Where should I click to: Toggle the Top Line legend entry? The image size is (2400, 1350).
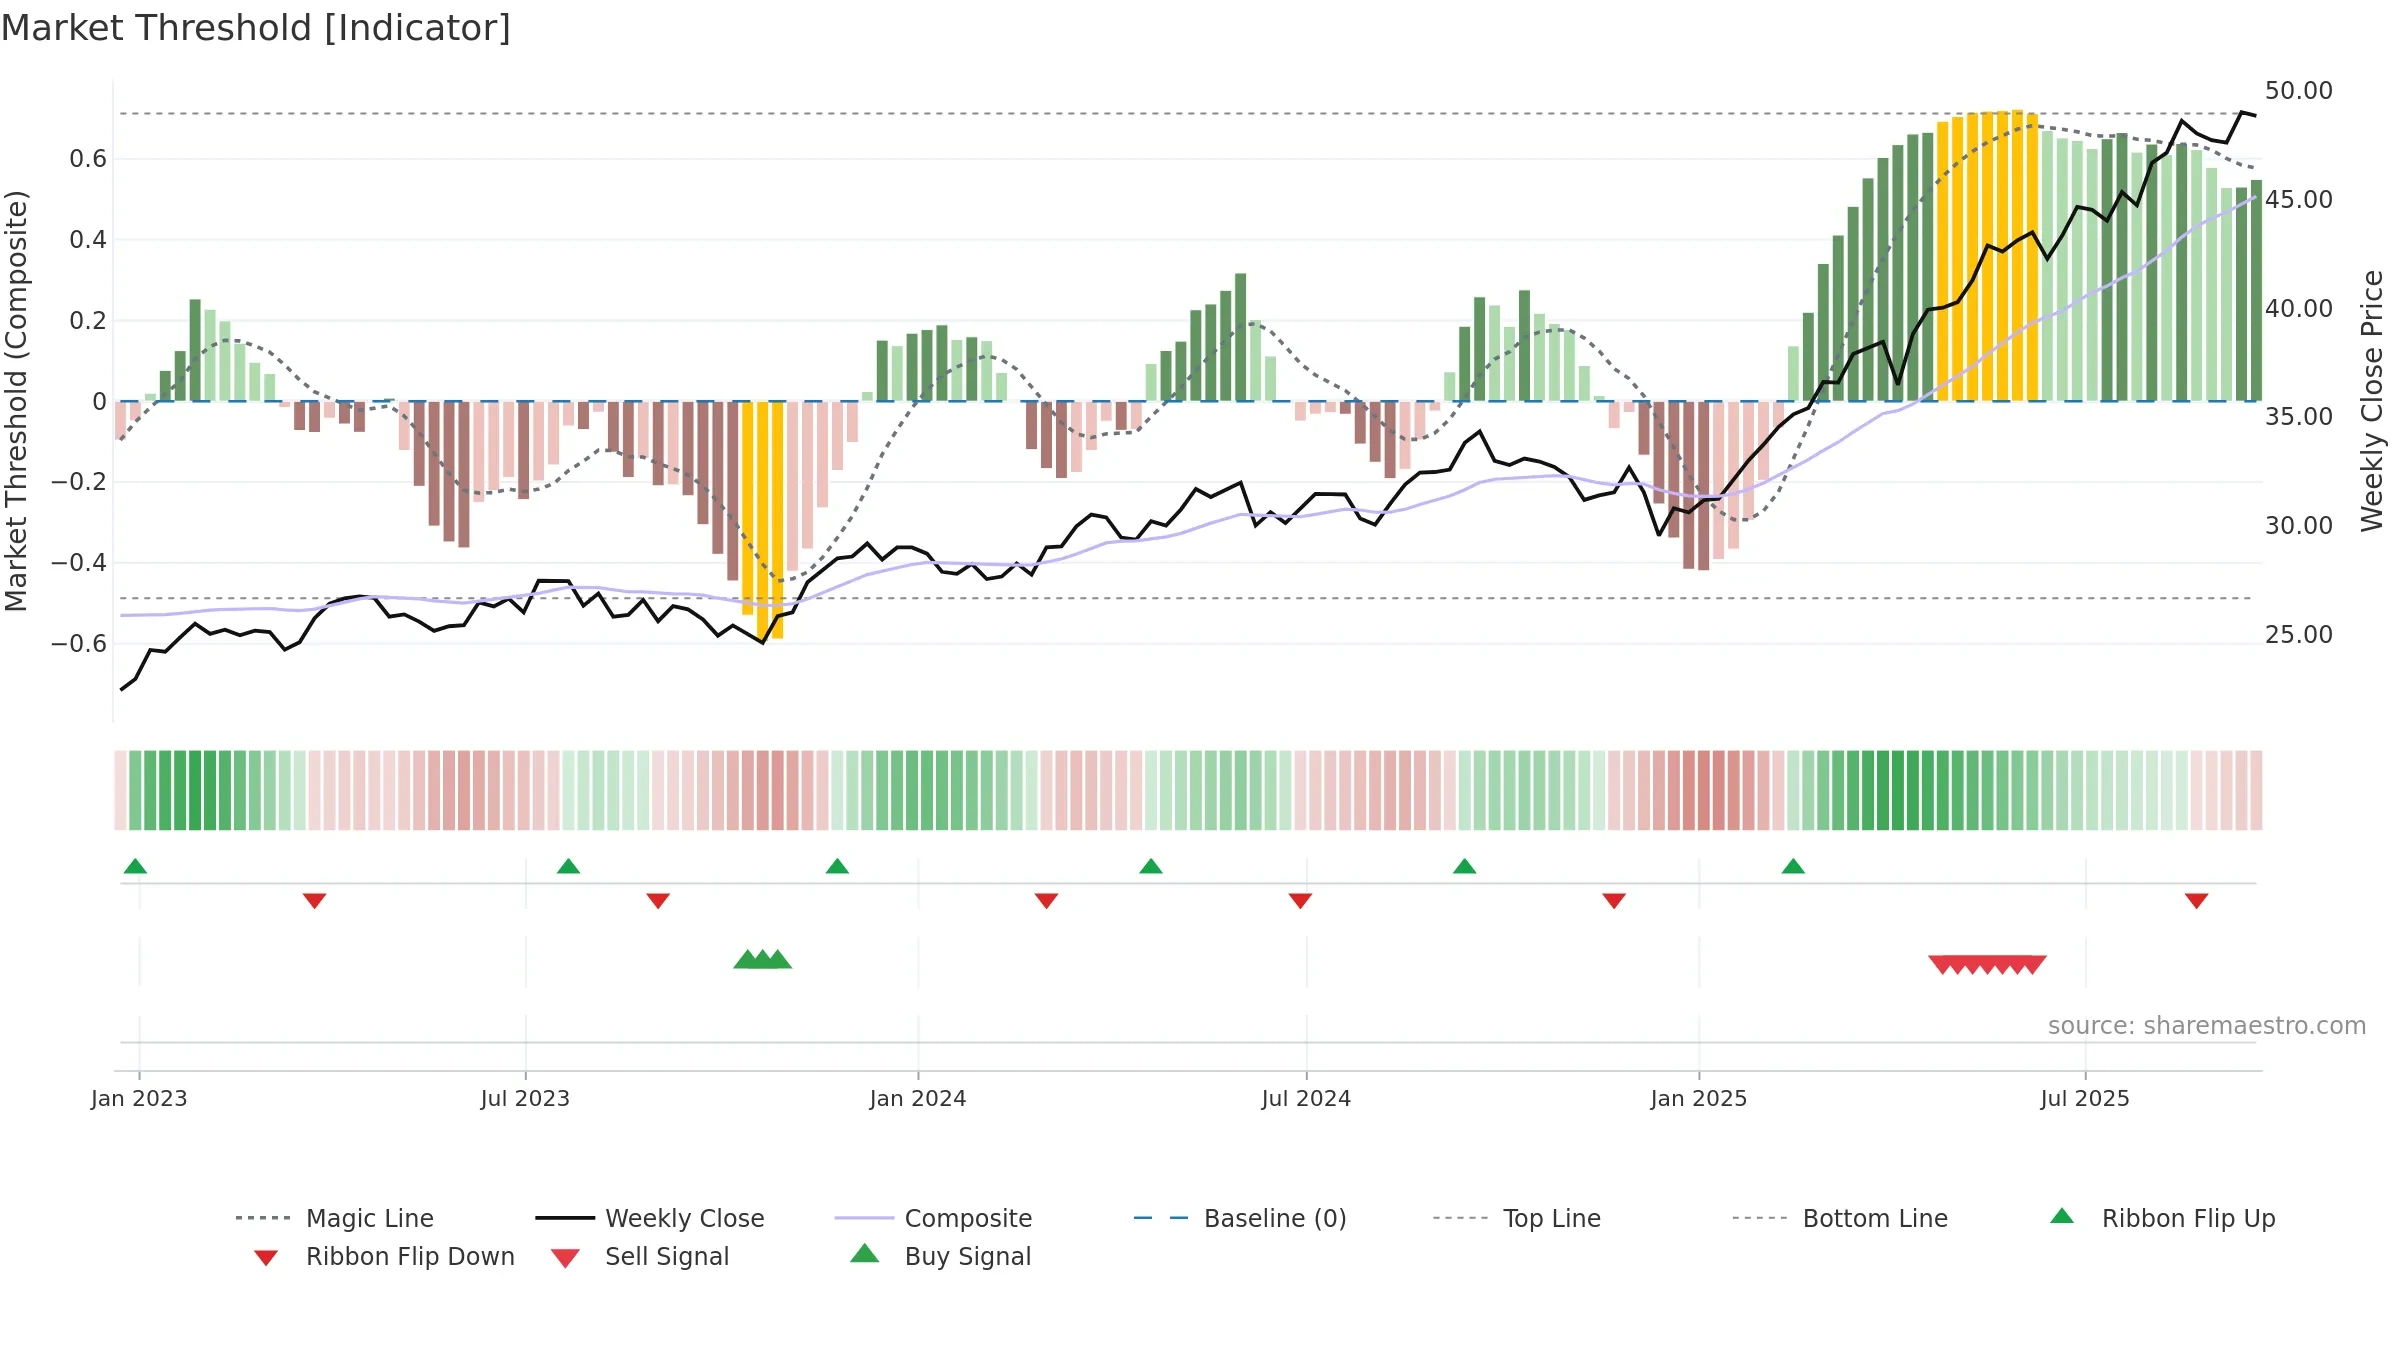point(1516,1218)
